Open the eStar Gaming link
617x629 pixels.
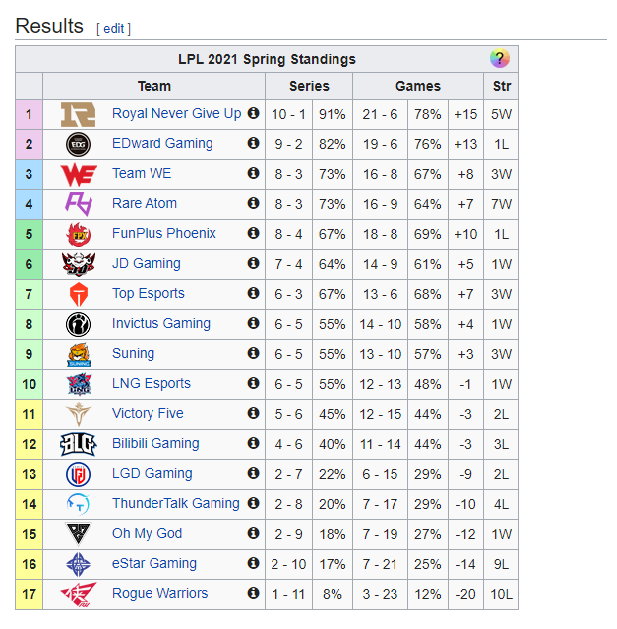[154, 564]
